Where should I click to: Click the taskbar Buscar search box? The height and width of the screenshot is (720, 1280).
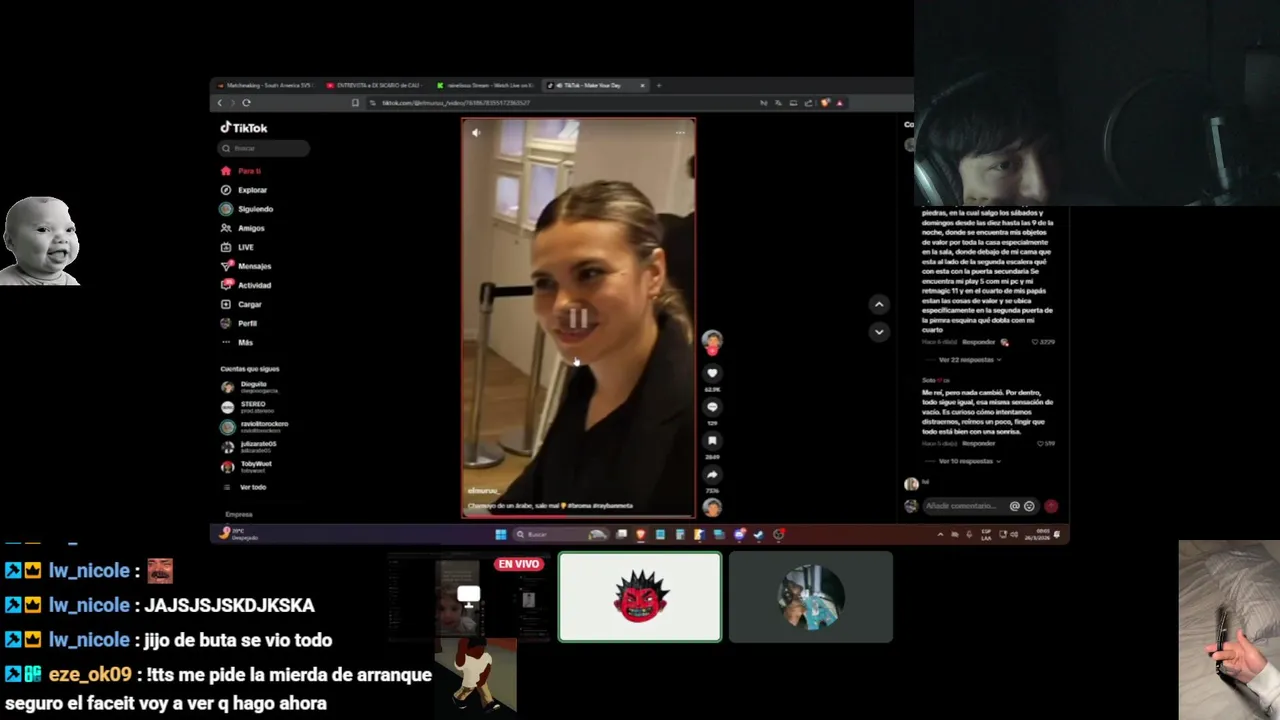click(560, 535)
